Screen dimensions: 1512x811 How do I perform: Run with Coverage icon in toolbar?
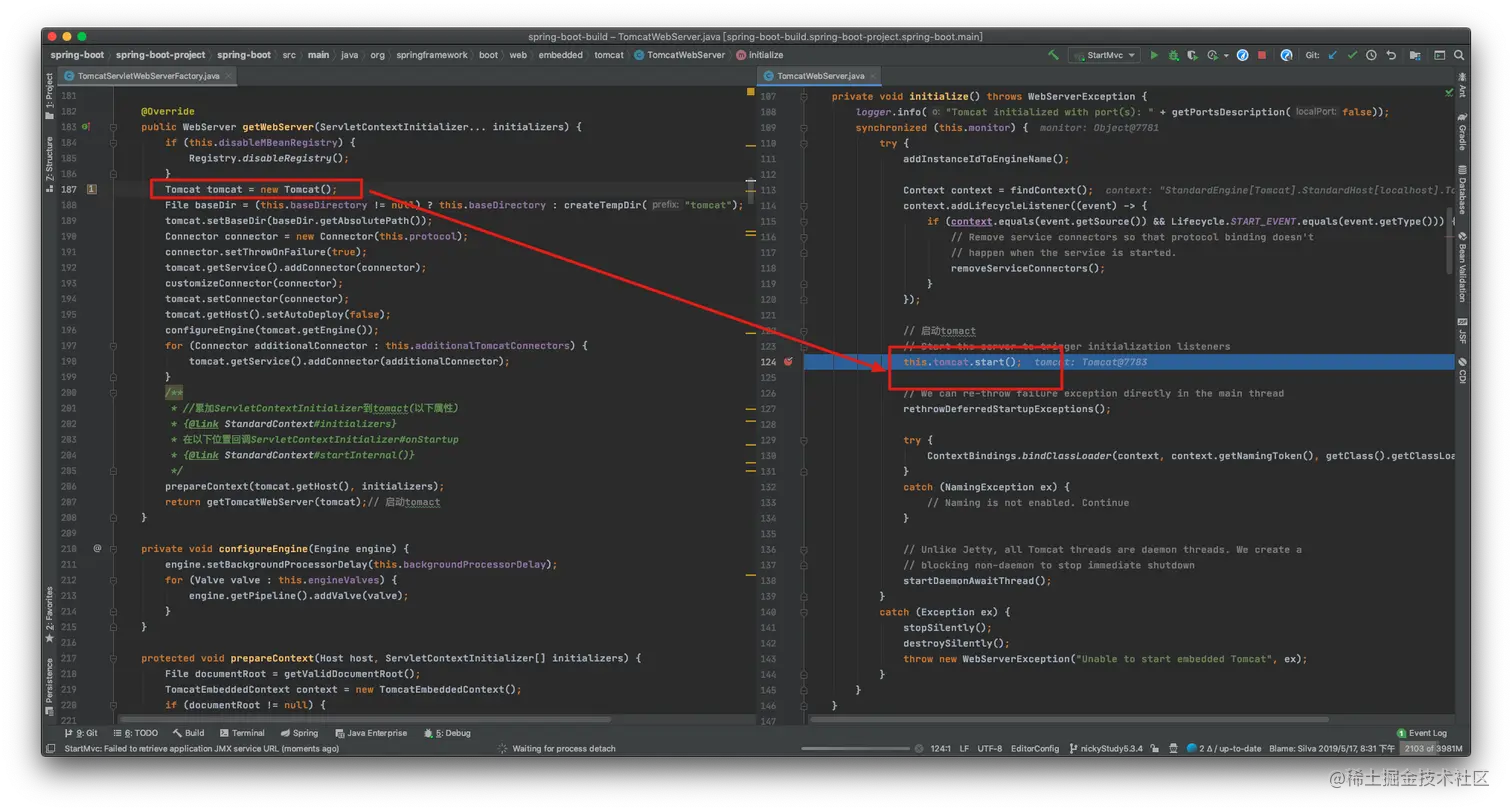[1192, 55]
